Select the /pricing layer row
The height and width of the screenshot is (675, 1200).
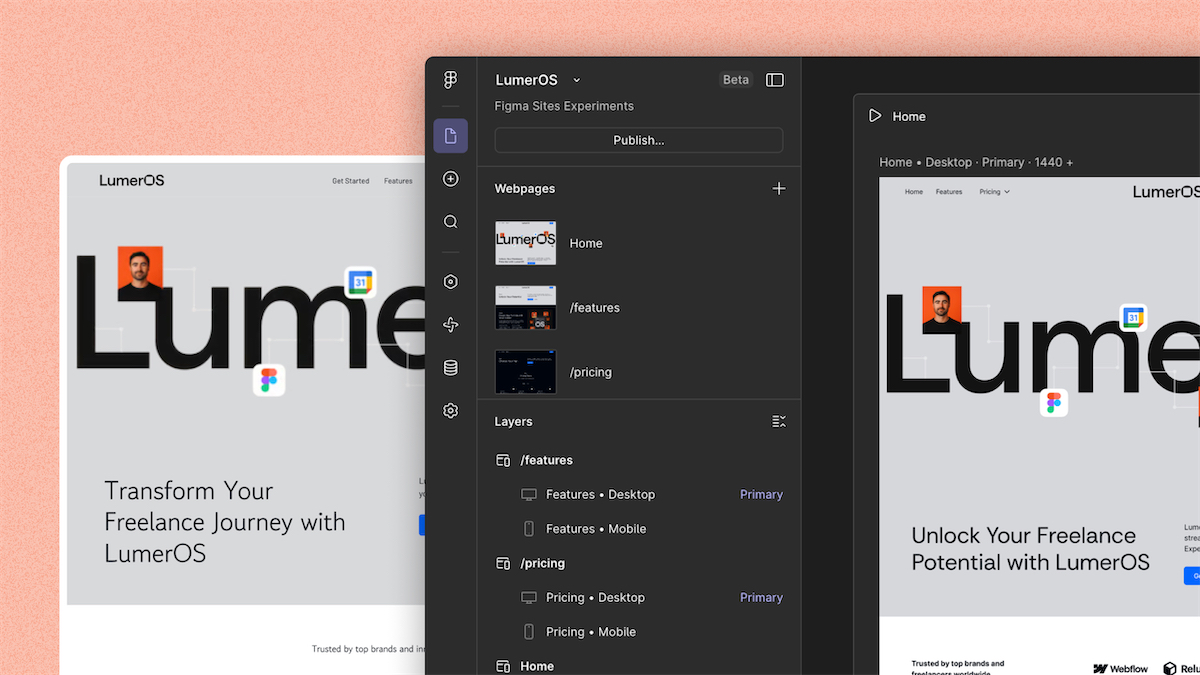pos(640,563)
